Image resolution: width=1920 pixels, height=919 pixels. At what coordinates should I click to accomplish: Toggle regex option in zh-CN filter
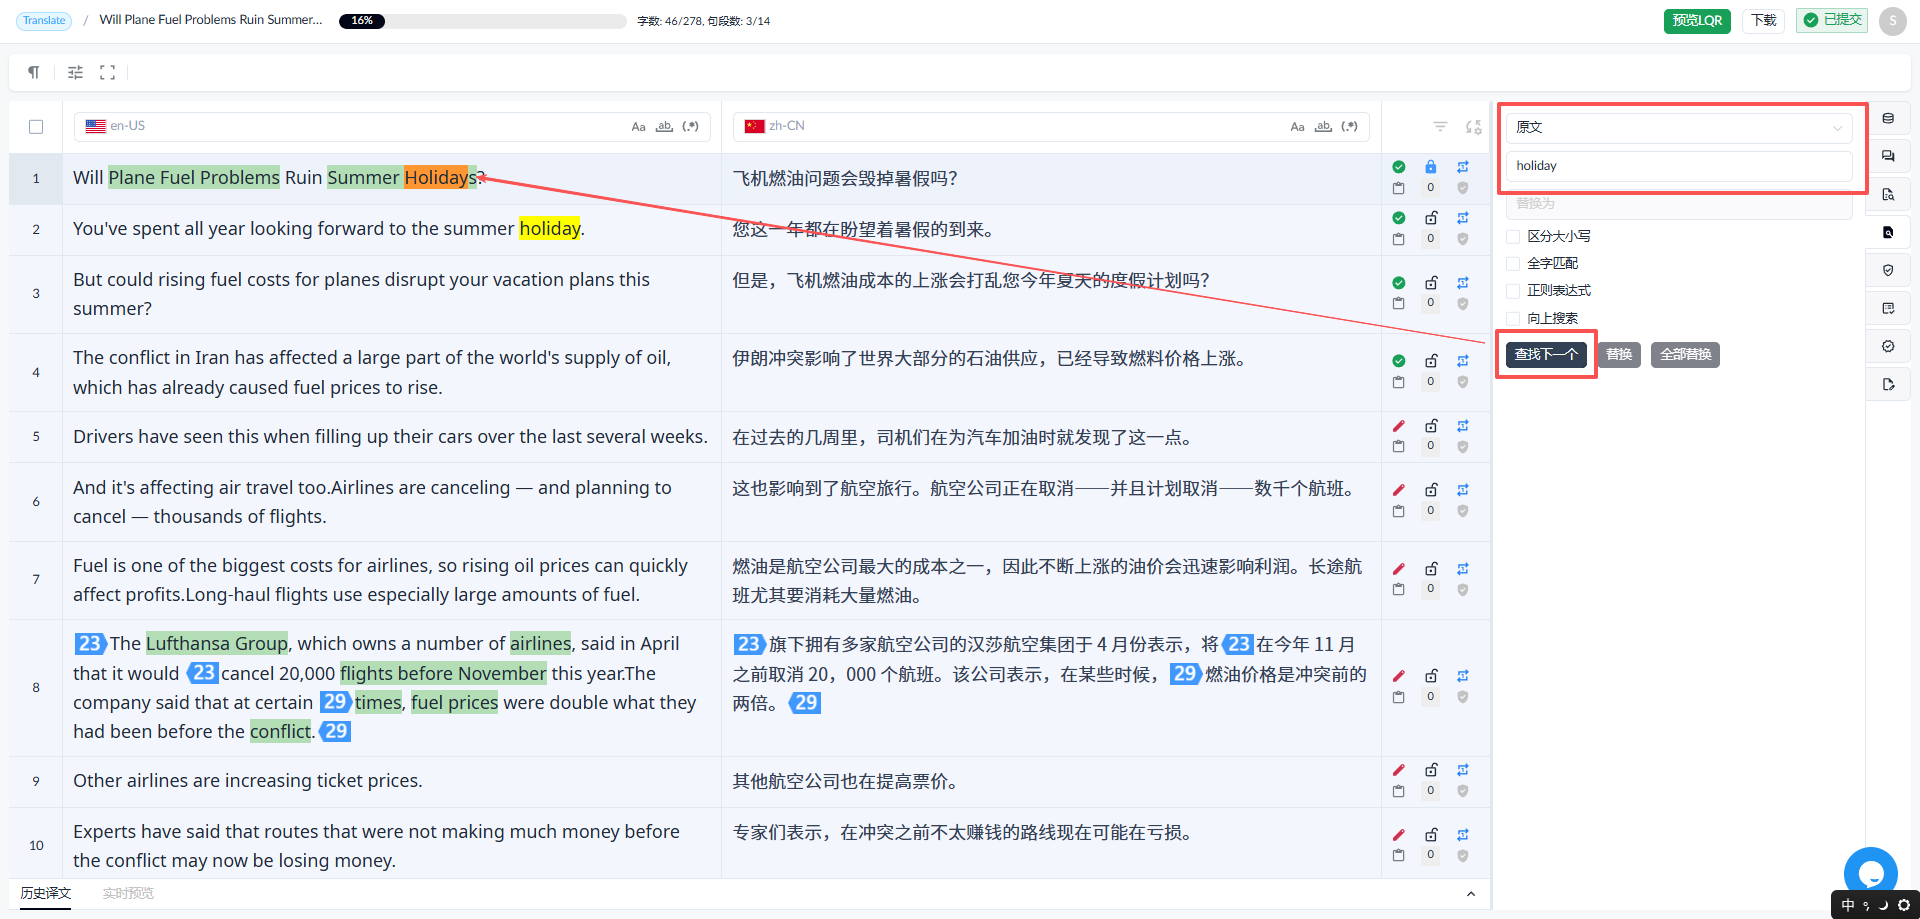coord(1349,127)
